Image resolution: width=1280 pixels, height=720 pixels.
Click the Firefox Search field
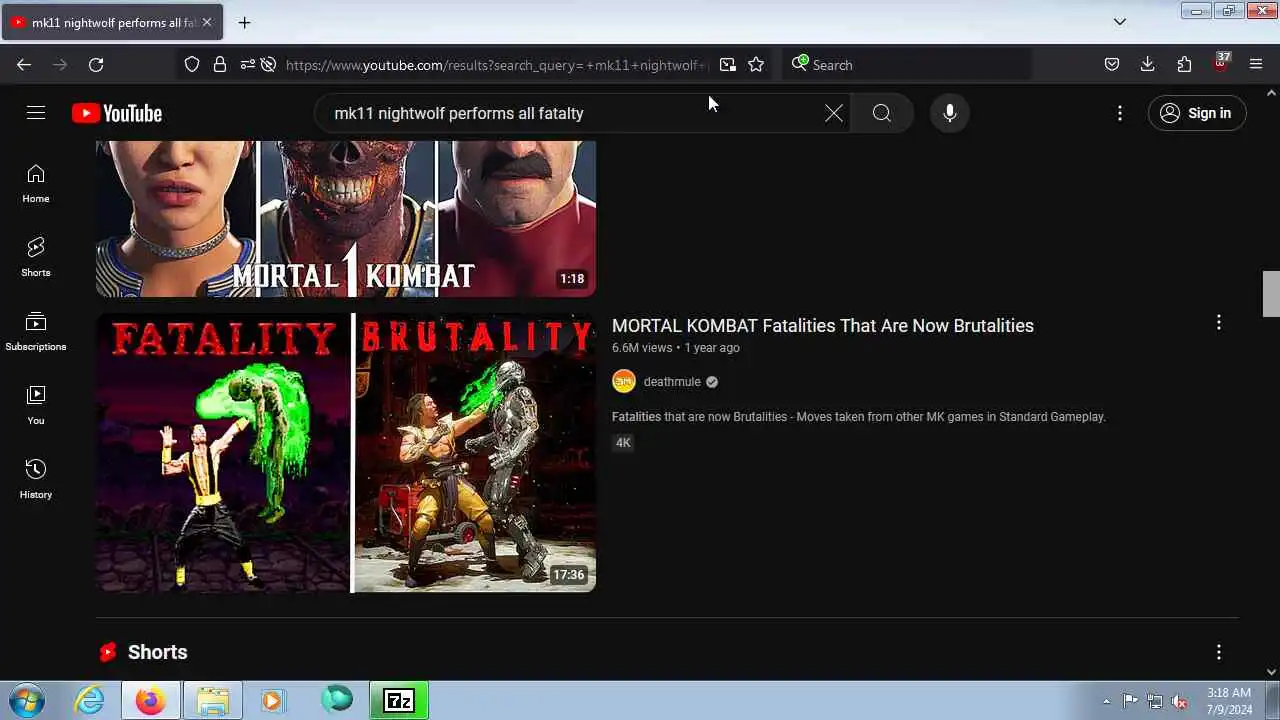908,64
